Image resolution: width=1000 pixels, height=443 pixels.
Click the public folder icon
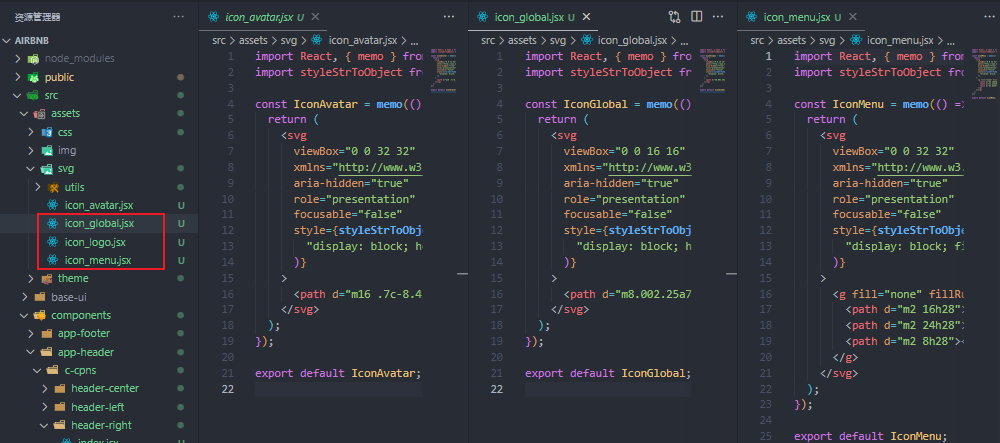pos(33,77)
